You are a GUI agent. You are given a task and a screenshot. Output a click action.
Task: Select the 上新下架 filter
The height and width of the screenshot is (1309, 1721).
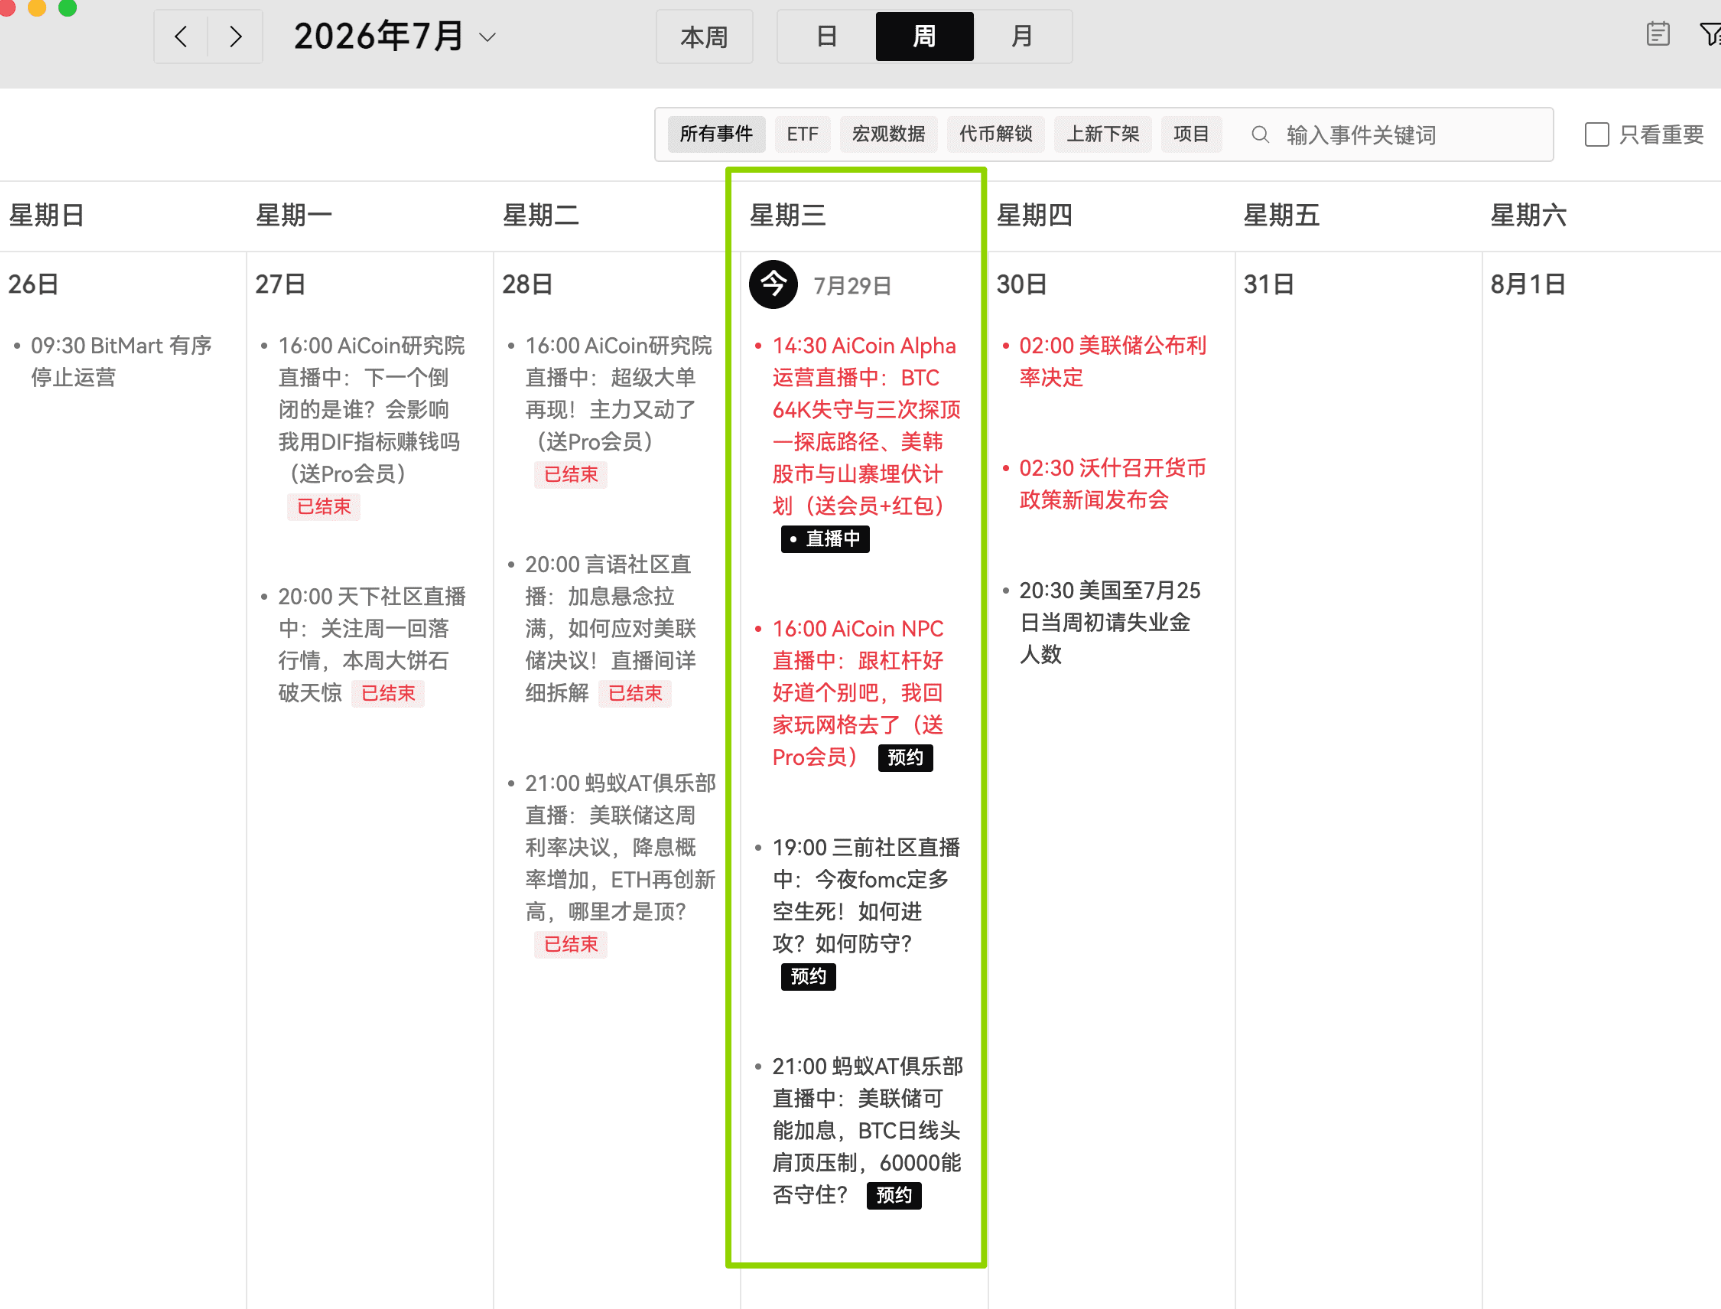(x=1102, y=134)
